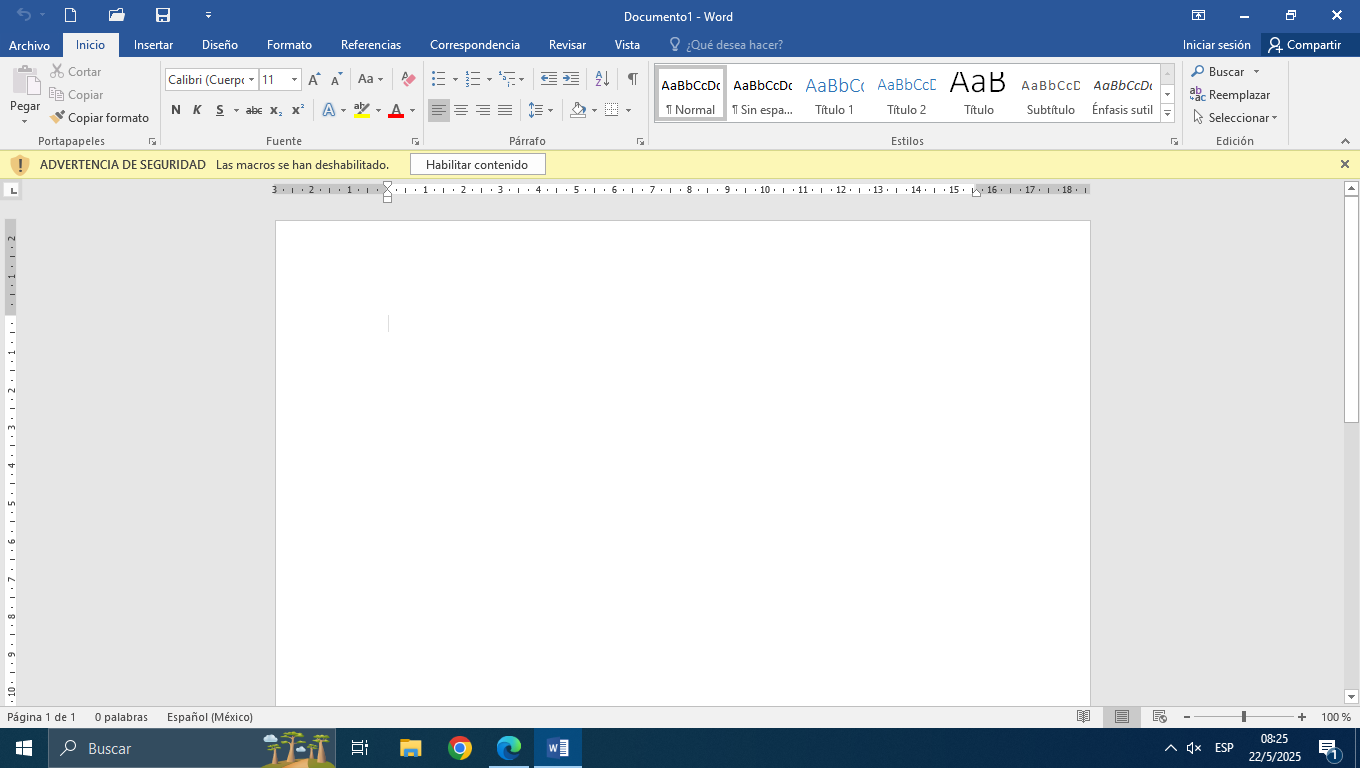
Task: Switch to Read Mode view in status bar
Action: pos(1083,717)
